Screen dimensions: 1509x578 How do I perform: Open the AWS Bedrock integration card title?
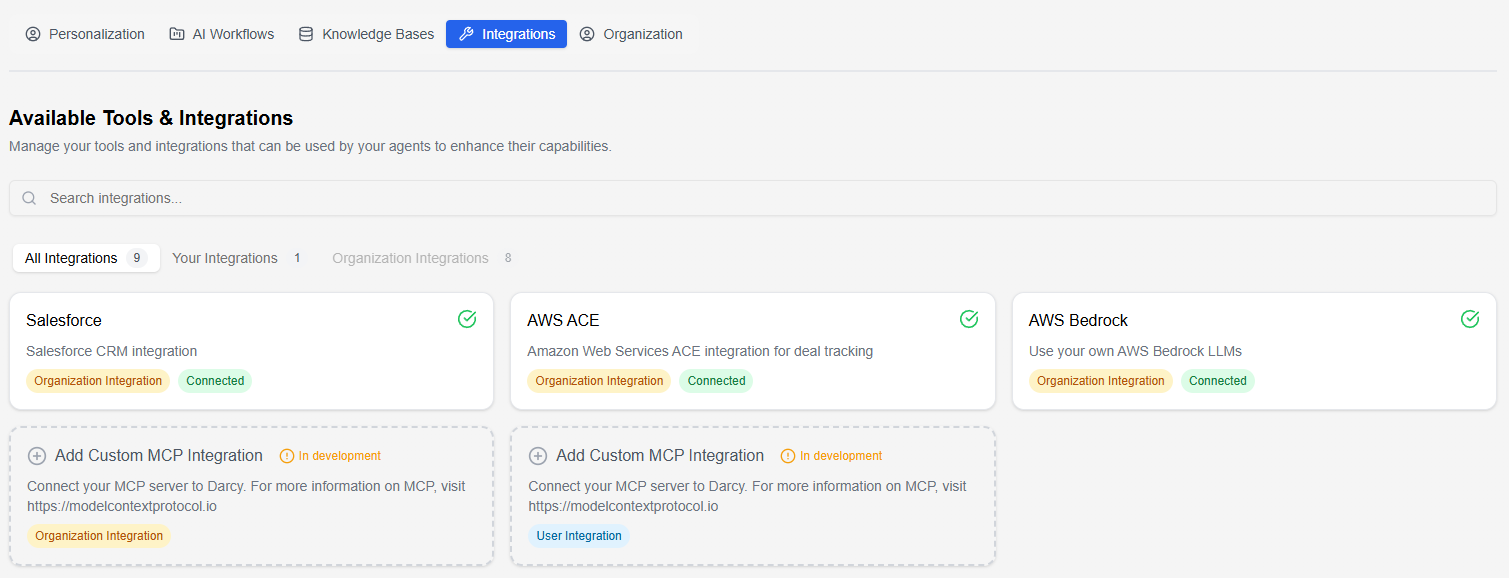click(x=1078, y=320)
